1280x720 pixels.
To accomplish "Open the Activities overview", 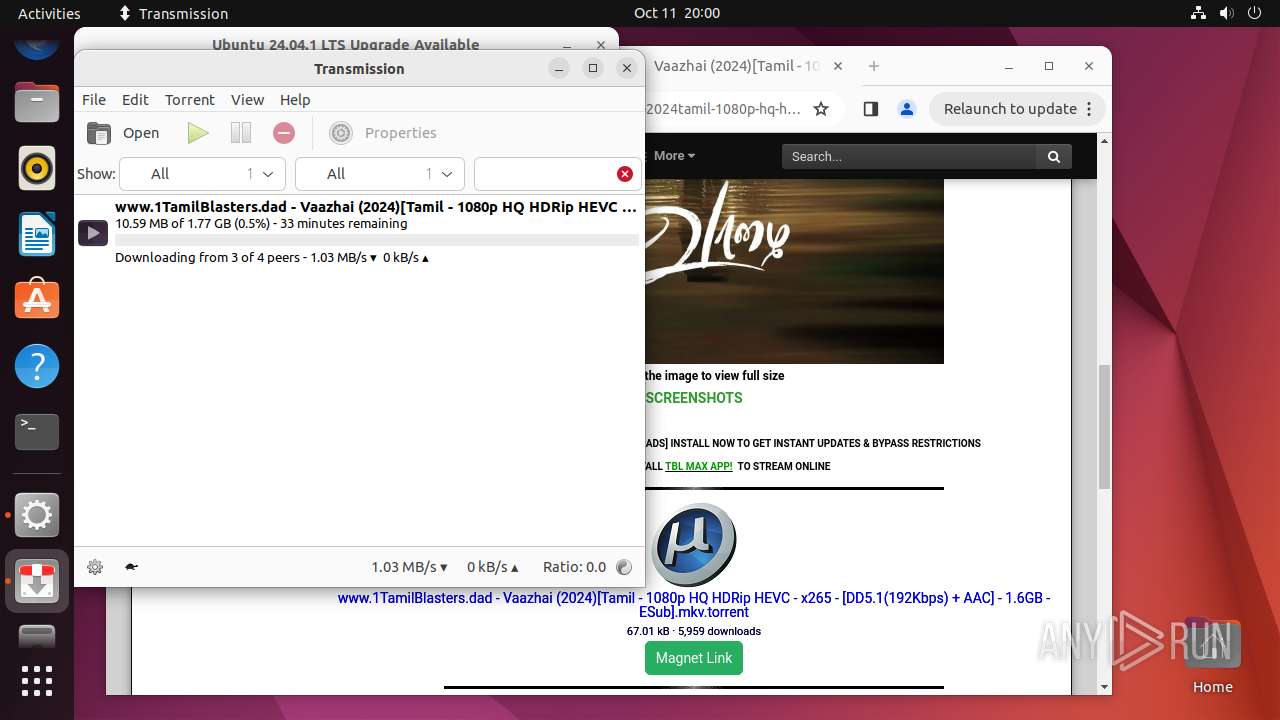I will coord(49,13).
